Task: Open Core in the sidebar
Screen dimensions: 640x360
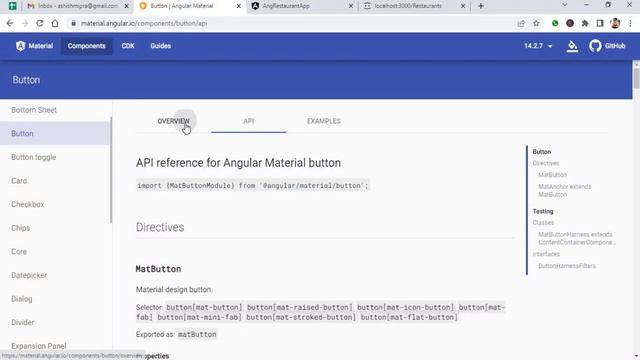Action: (x=56, y=252)
